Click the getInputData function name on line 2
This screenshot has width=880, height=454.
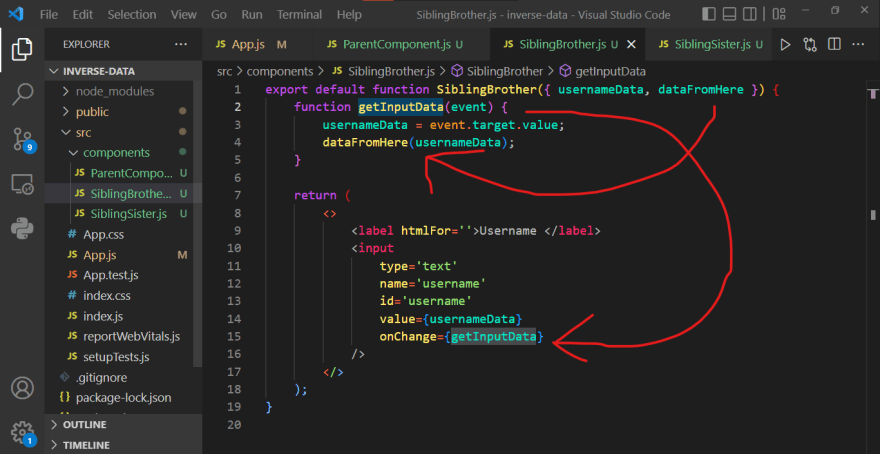pos(401,107)
